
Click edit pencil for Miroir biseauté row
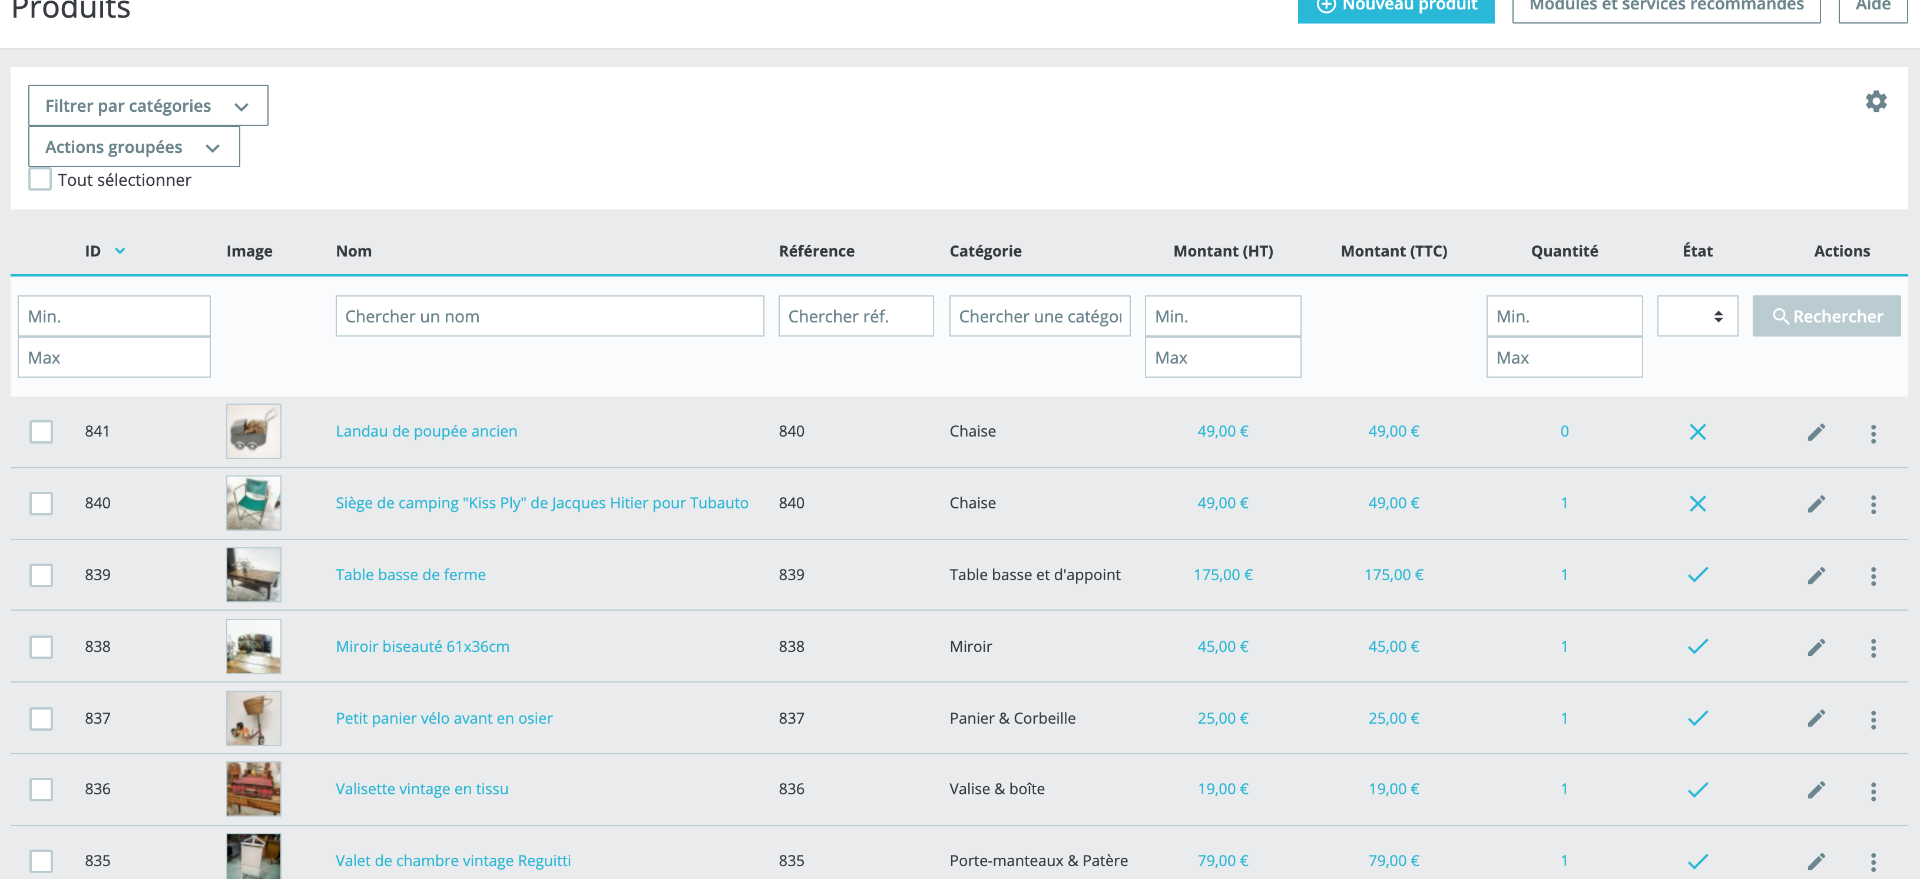pyautogui.click(x=1816, y=647)
